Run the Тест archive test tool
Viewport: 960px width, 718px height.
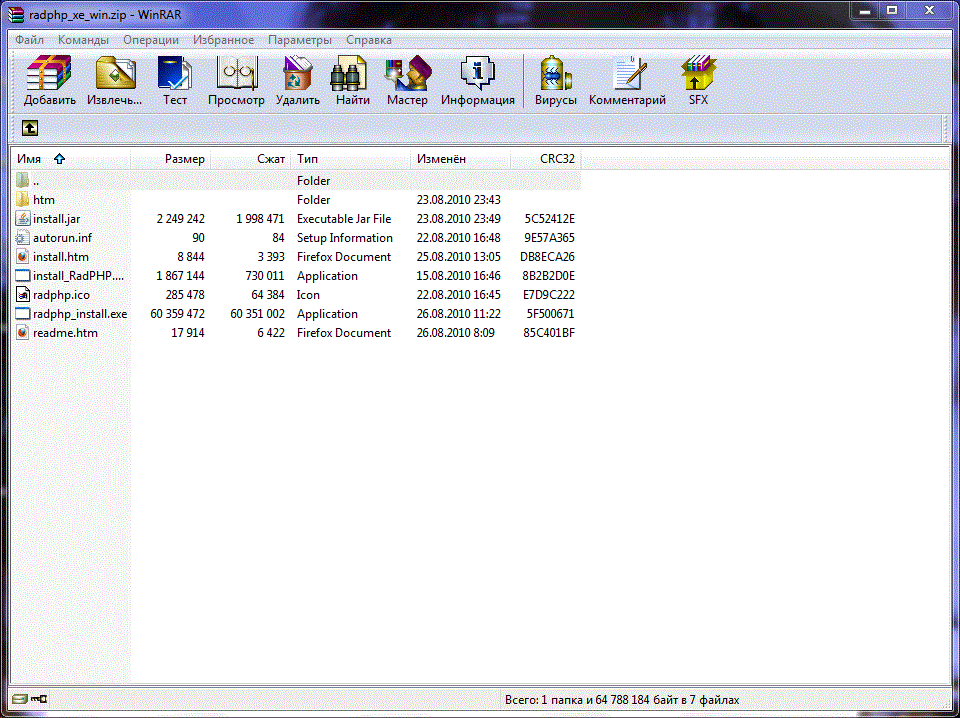[174, 81]
